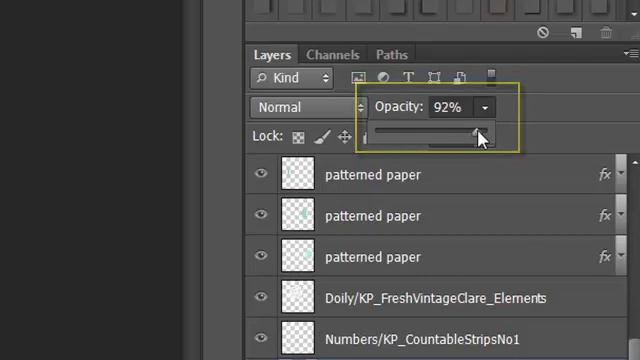Open the Kind filter dropdown
The height and width of the screenshot is (360, 640).
[x=292, y=78]
